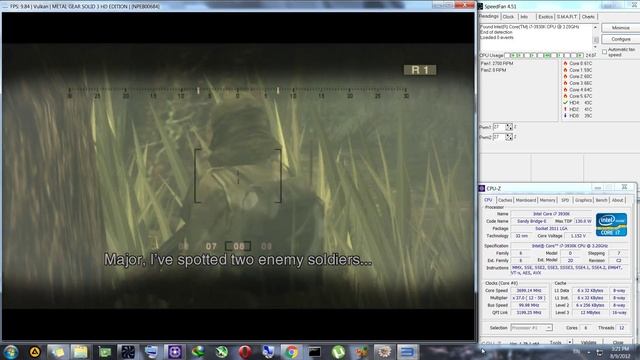Switch to SpeedFan Clock tab
Viewport: 640px width, 360px height.
tap(508, 17)
